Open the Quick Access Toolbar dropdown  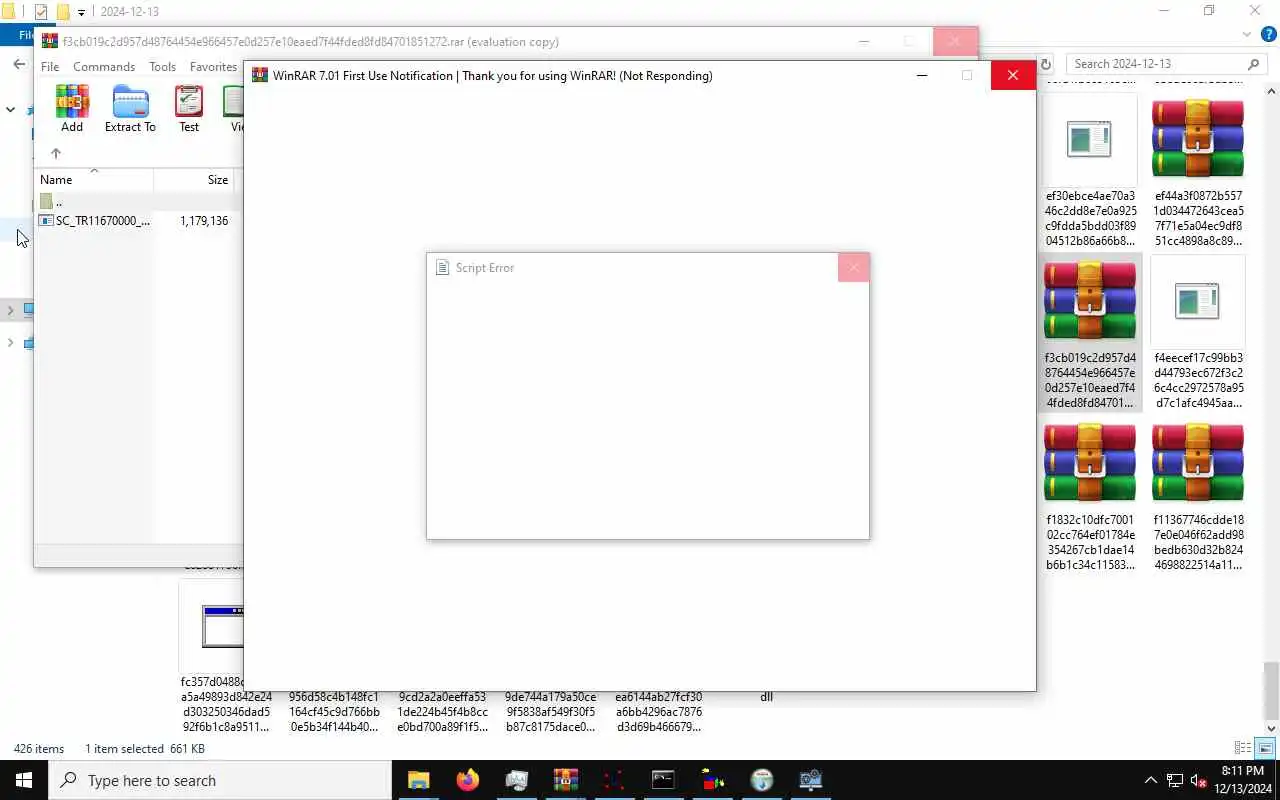pos(81,12)
